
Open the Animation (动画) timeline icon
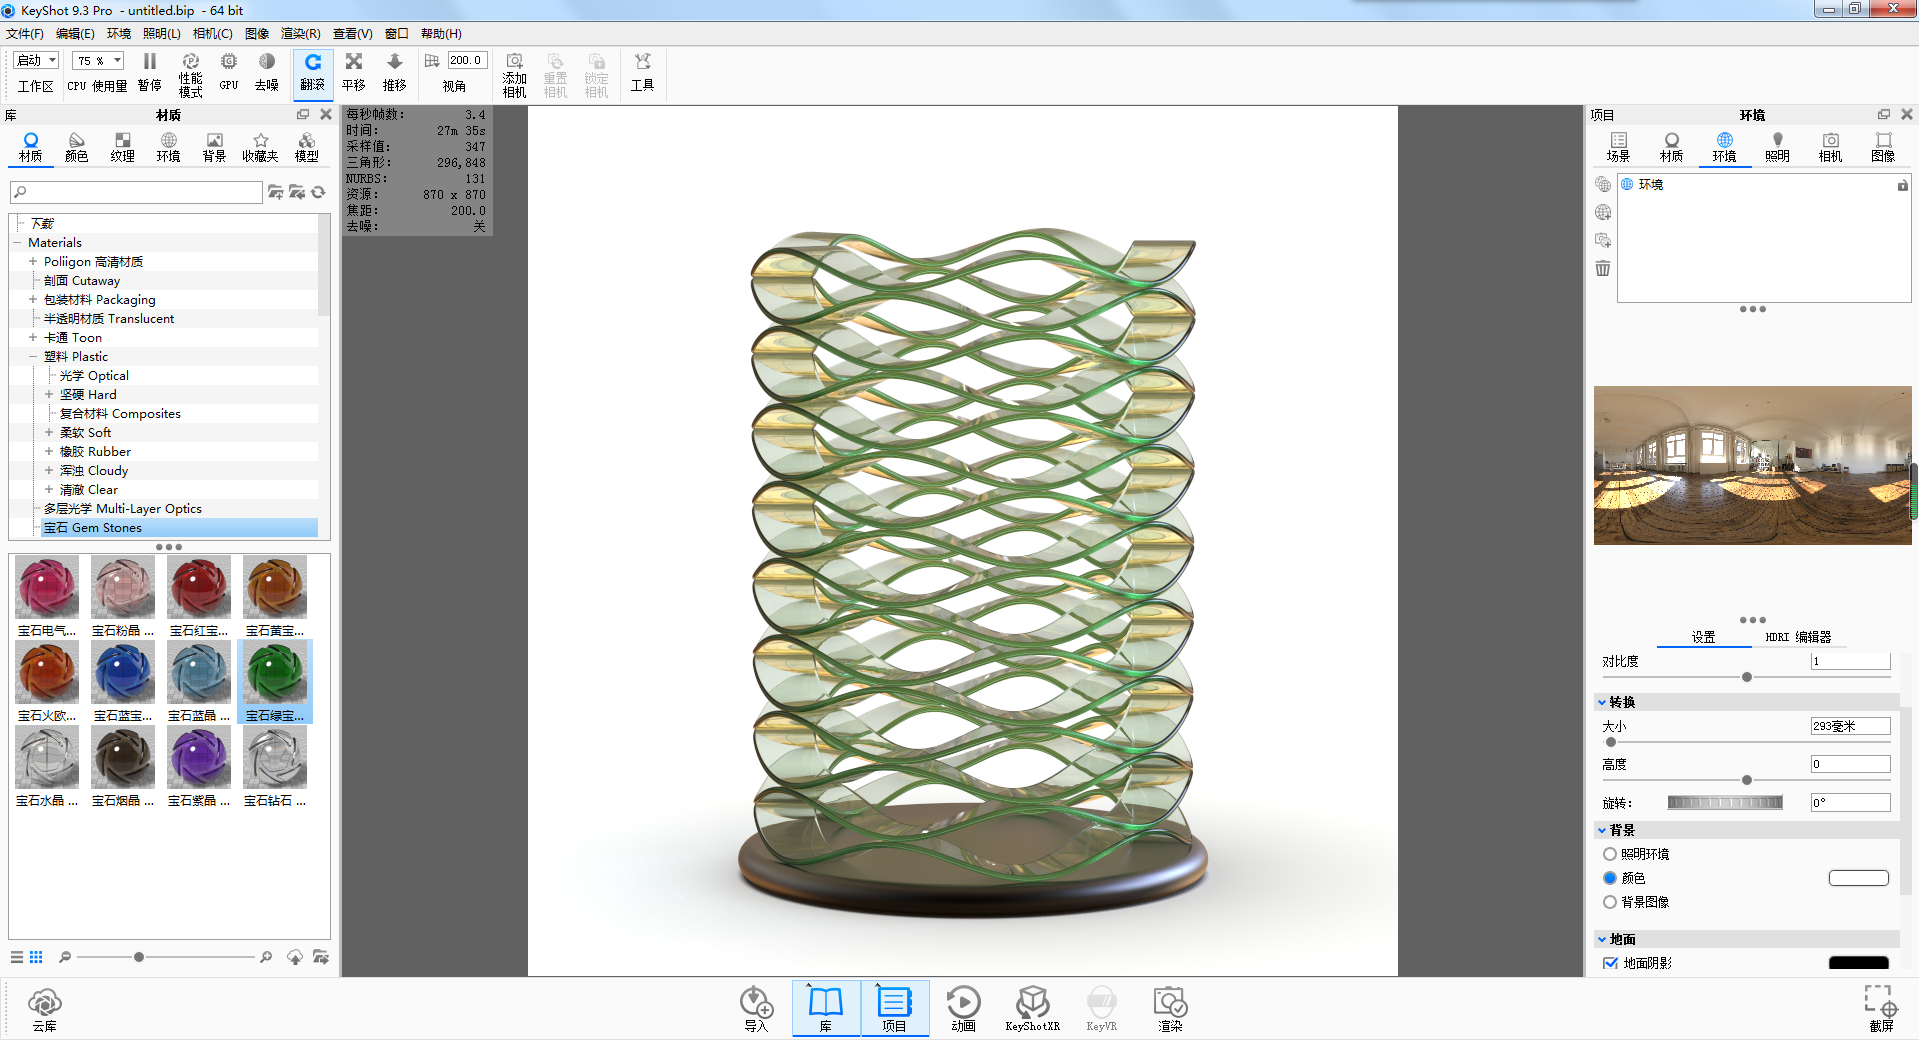point(963,1009)
